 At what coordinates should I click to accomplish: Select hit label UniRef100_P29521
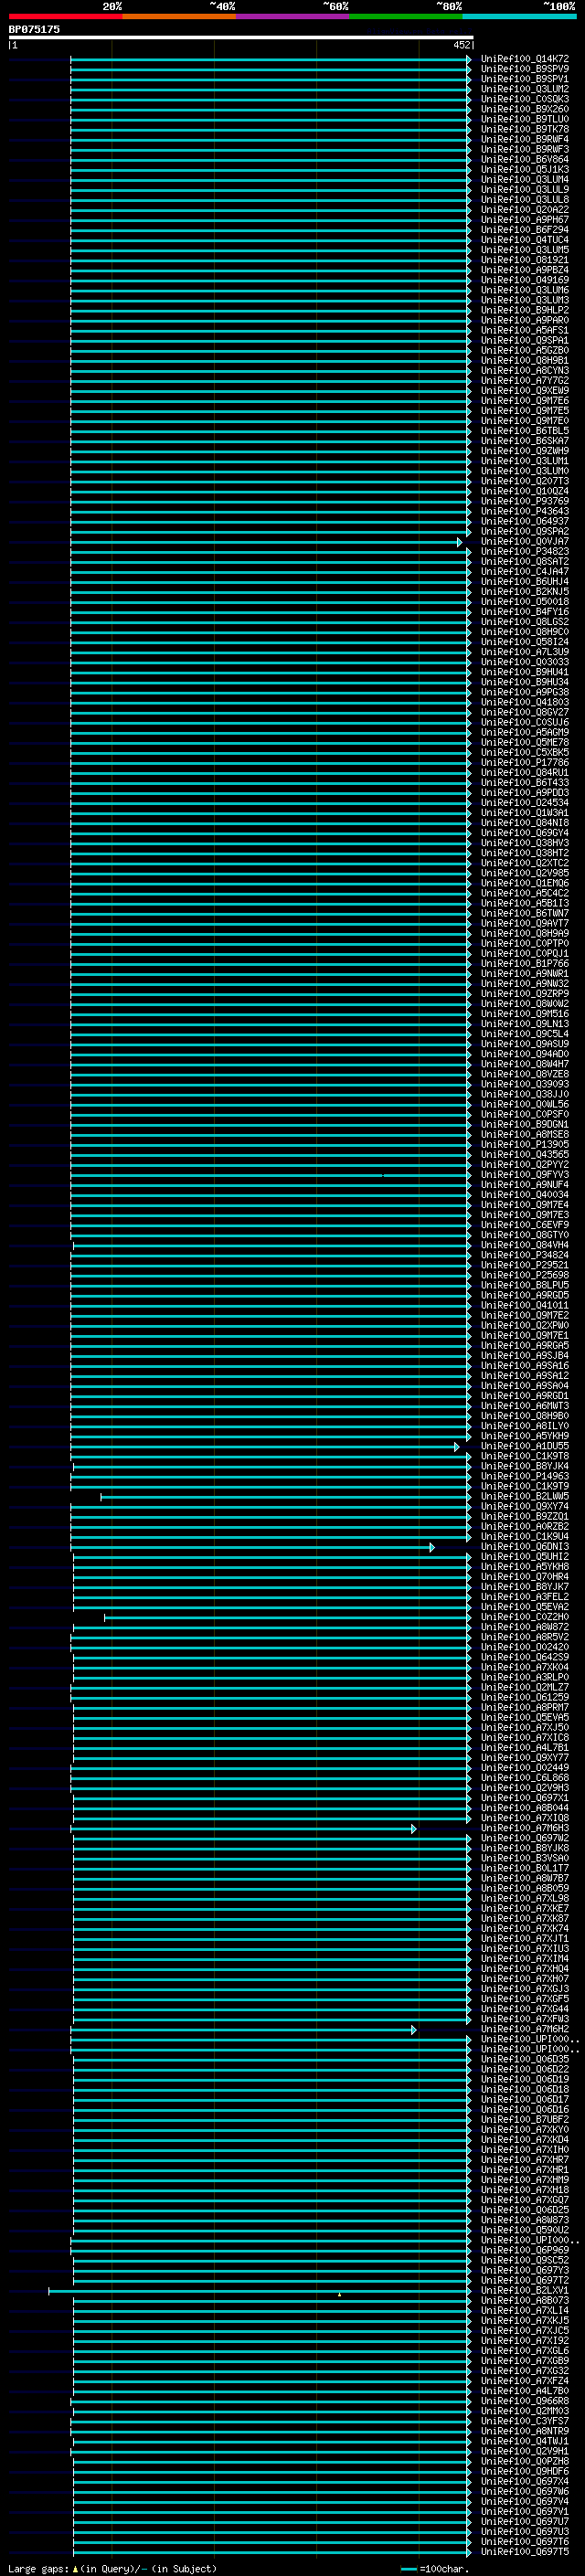[x=524, y=1266]
